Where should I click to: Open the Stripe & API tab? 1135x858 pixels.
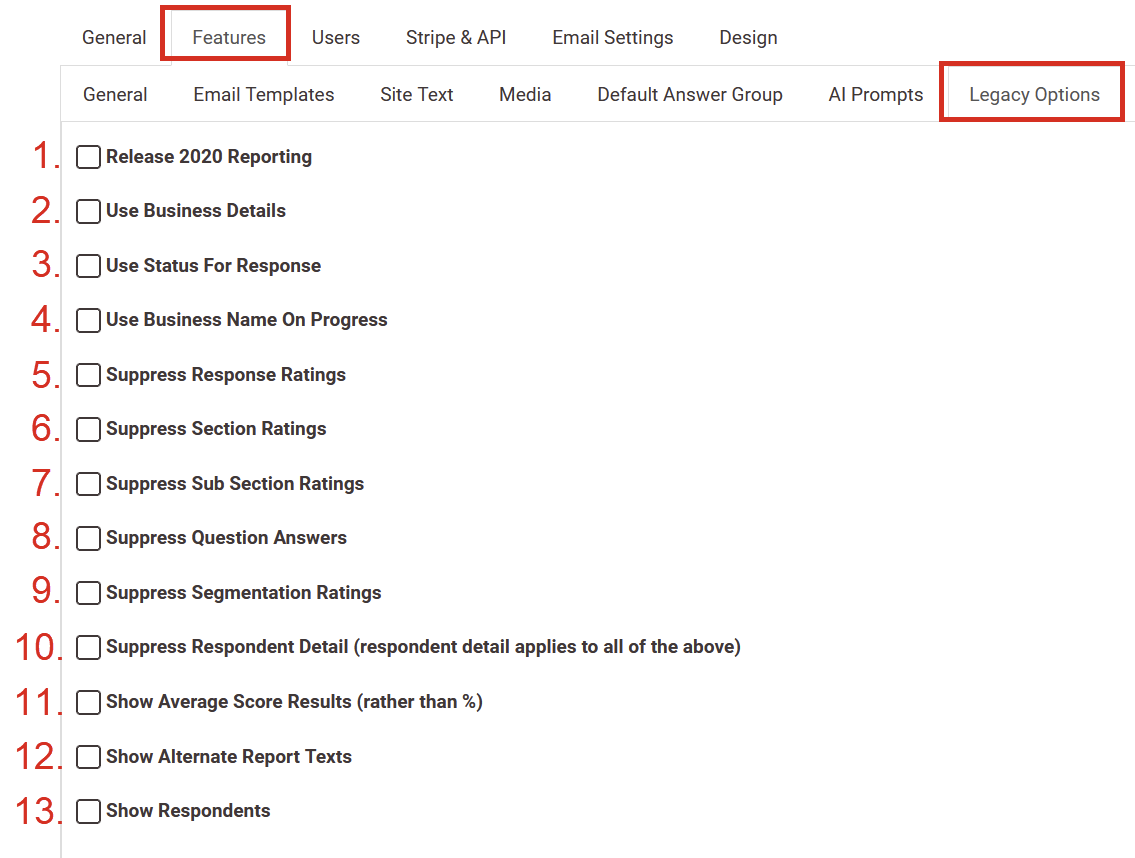click(456, 37)
